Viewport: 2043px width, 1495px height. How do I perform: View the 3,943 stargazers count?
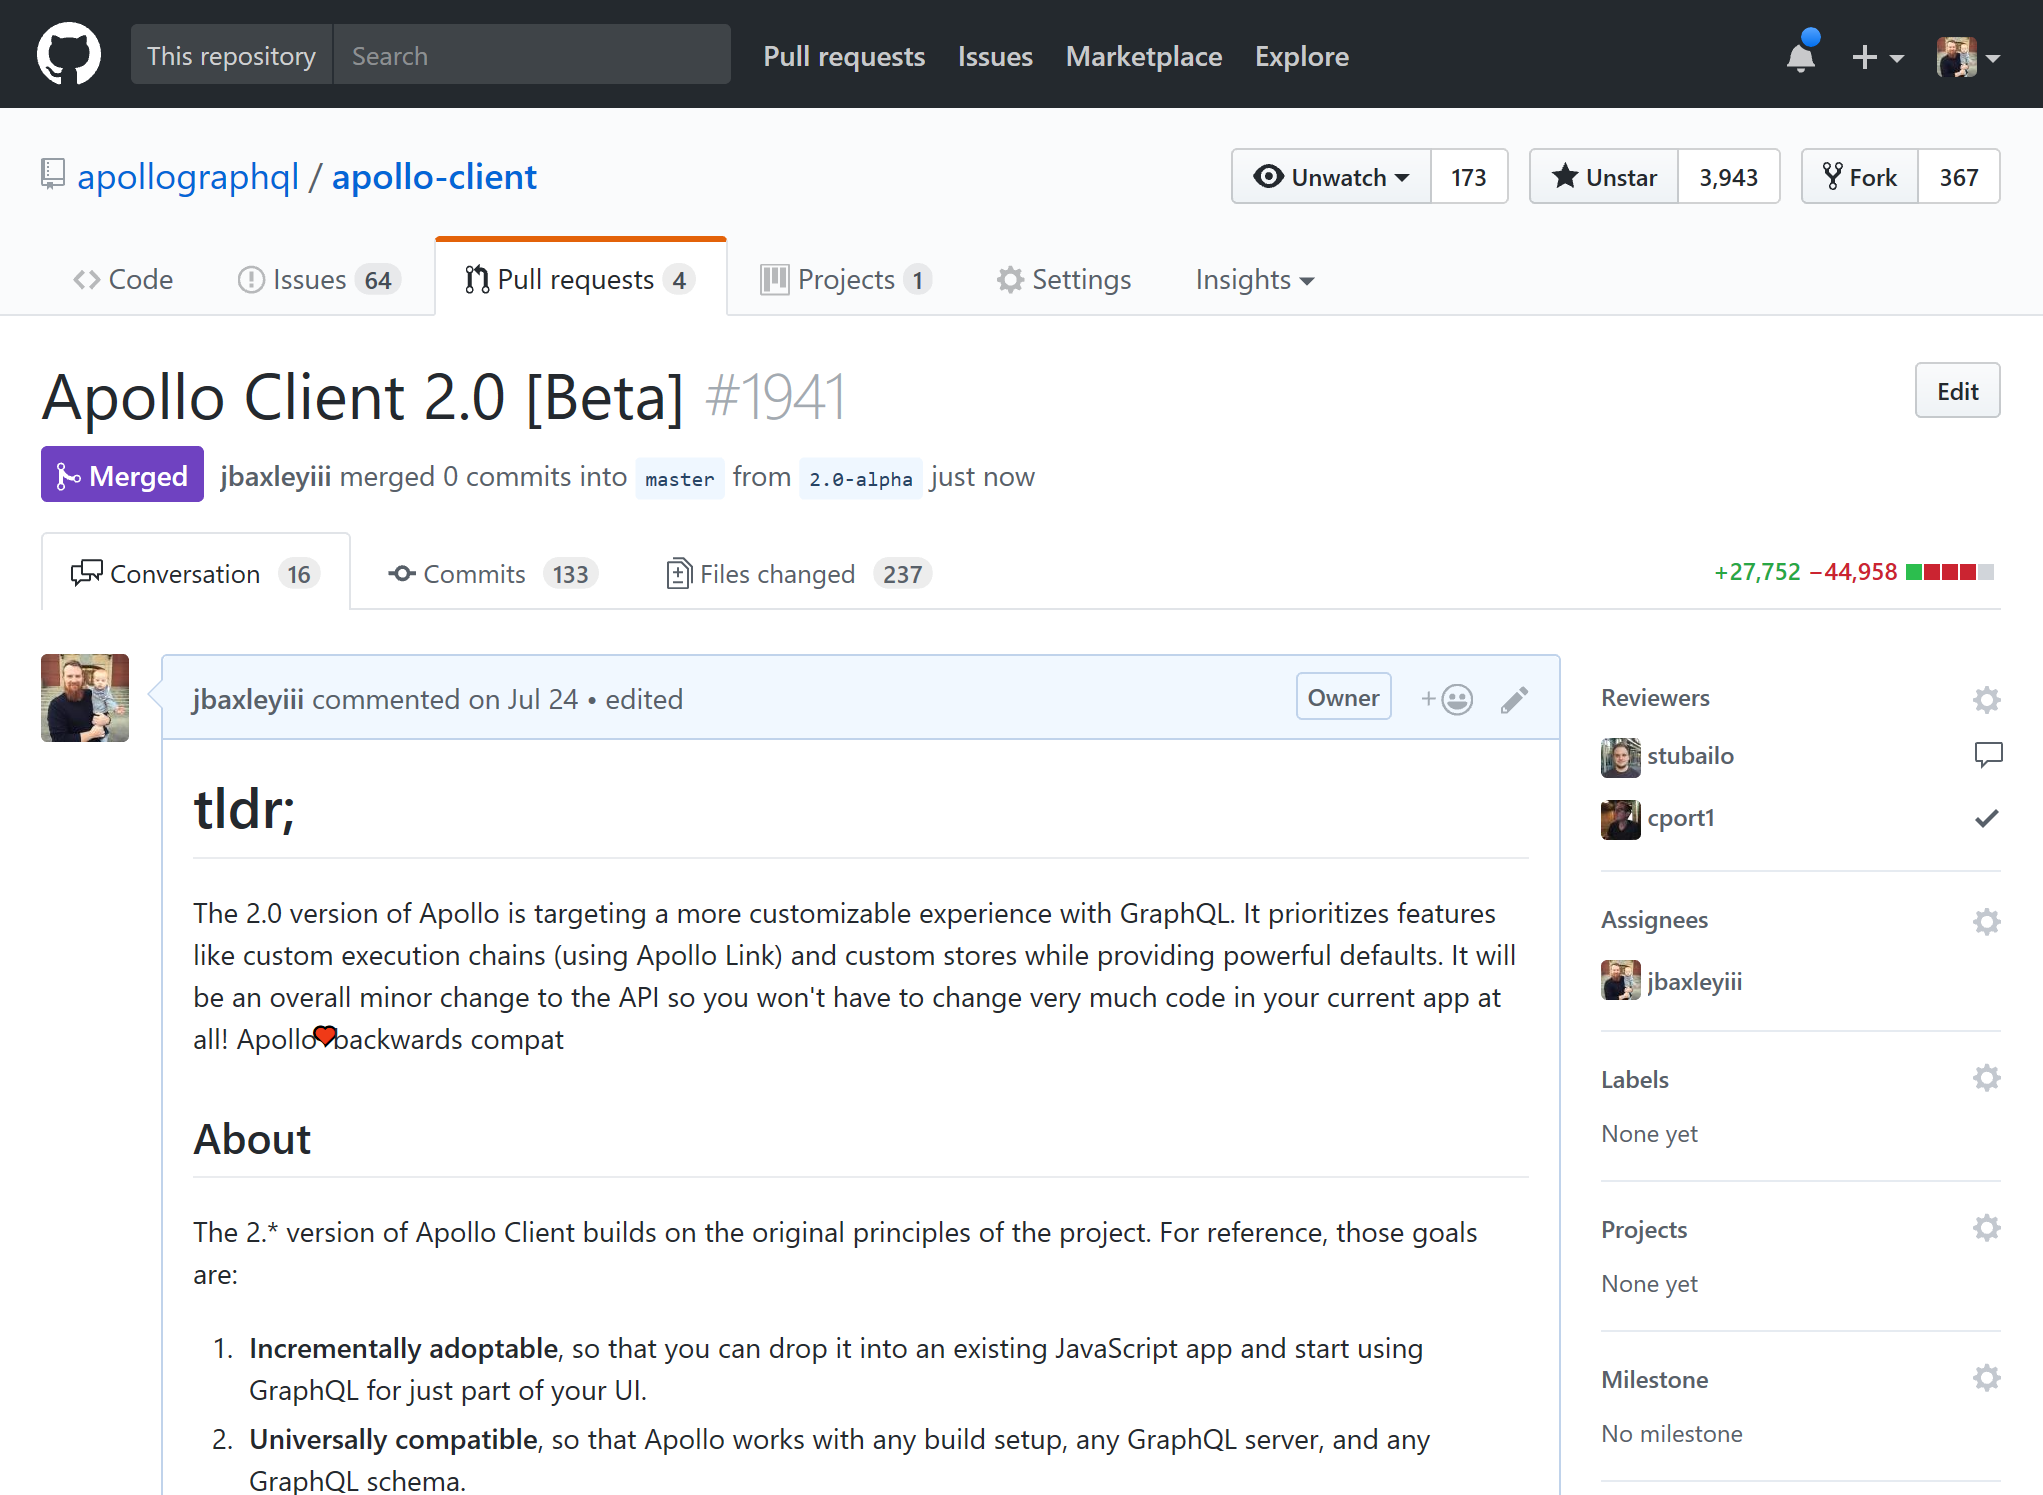click(1728, 177)
